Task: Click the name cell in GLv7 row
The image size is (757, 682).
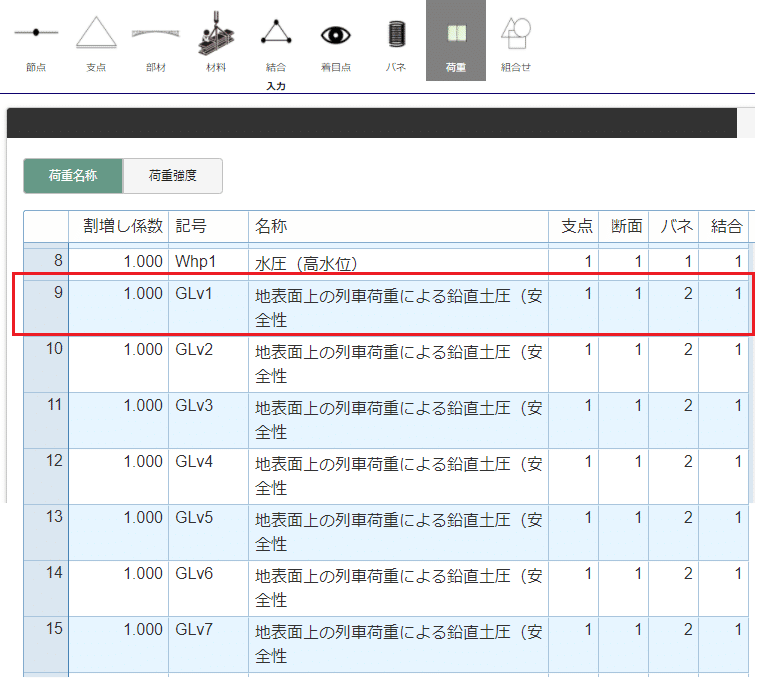Action: [x=398, y=644]
